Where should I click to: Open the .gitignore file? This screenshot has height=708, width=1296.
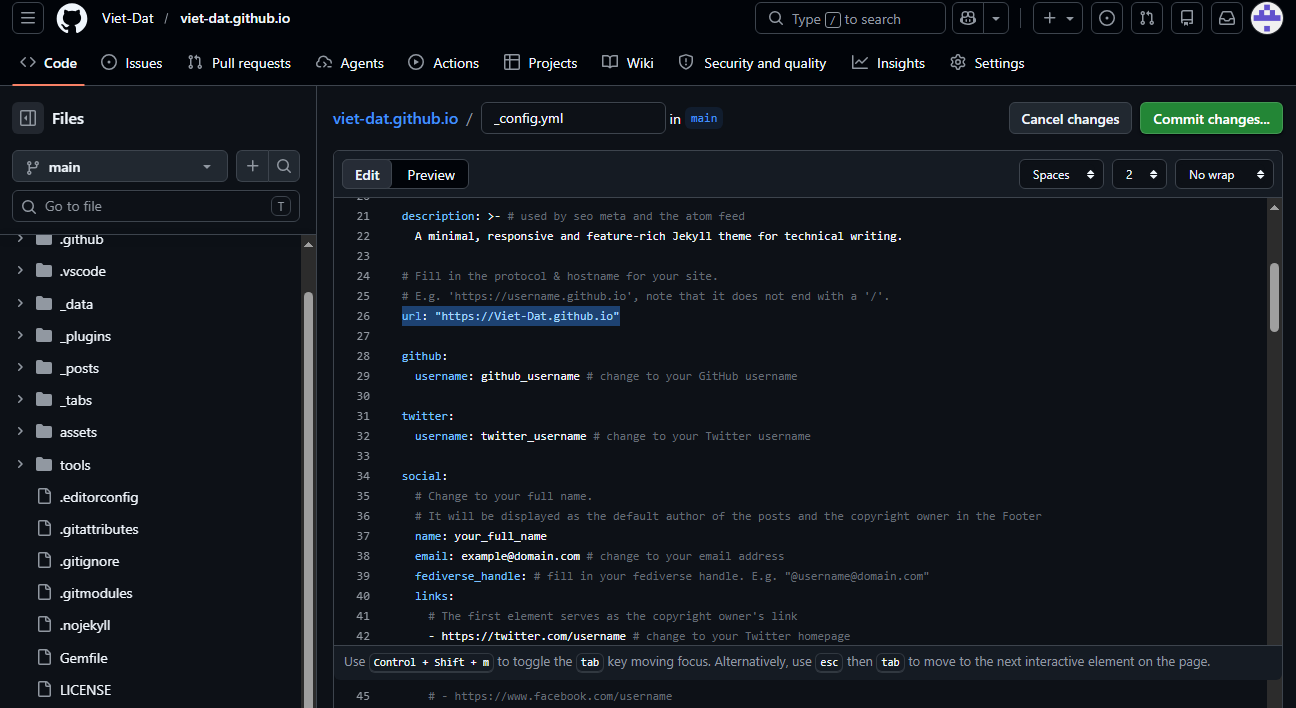click(x=89, y=561)
